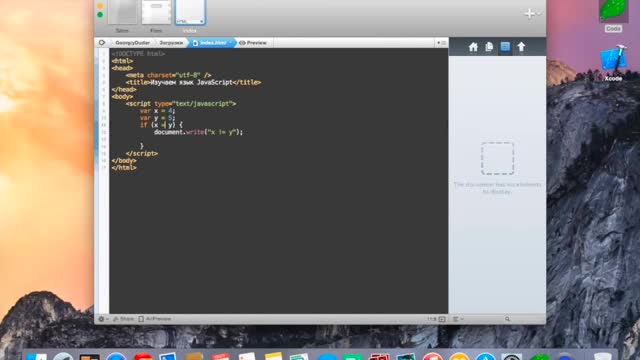Switch to the Preview tab
This screenshot has width=640, height=360.
[x=253, y=42]
